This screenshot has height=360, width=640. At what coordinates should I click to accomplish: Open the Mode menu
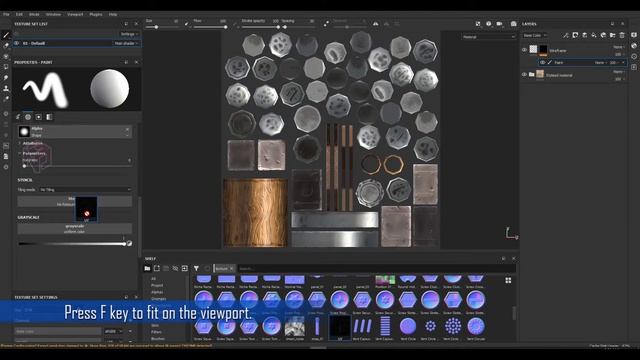point(34,14)
